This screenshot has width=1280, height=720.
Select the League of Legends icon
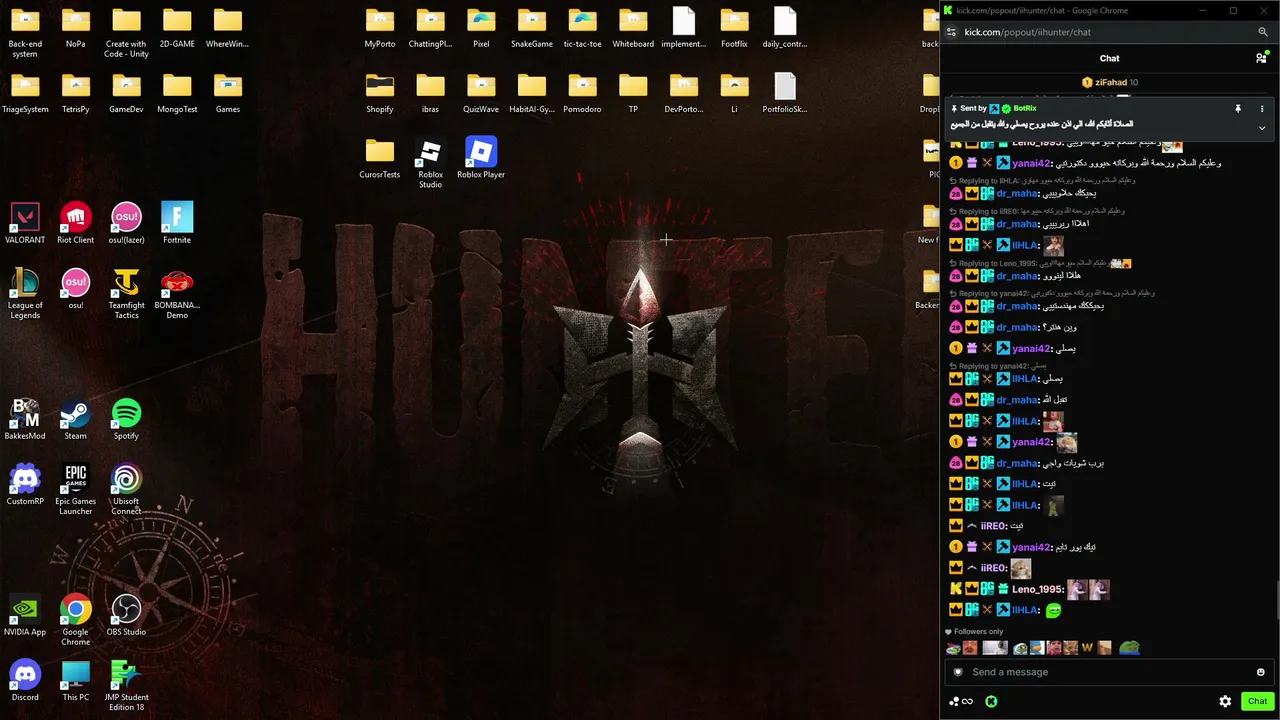25,293
